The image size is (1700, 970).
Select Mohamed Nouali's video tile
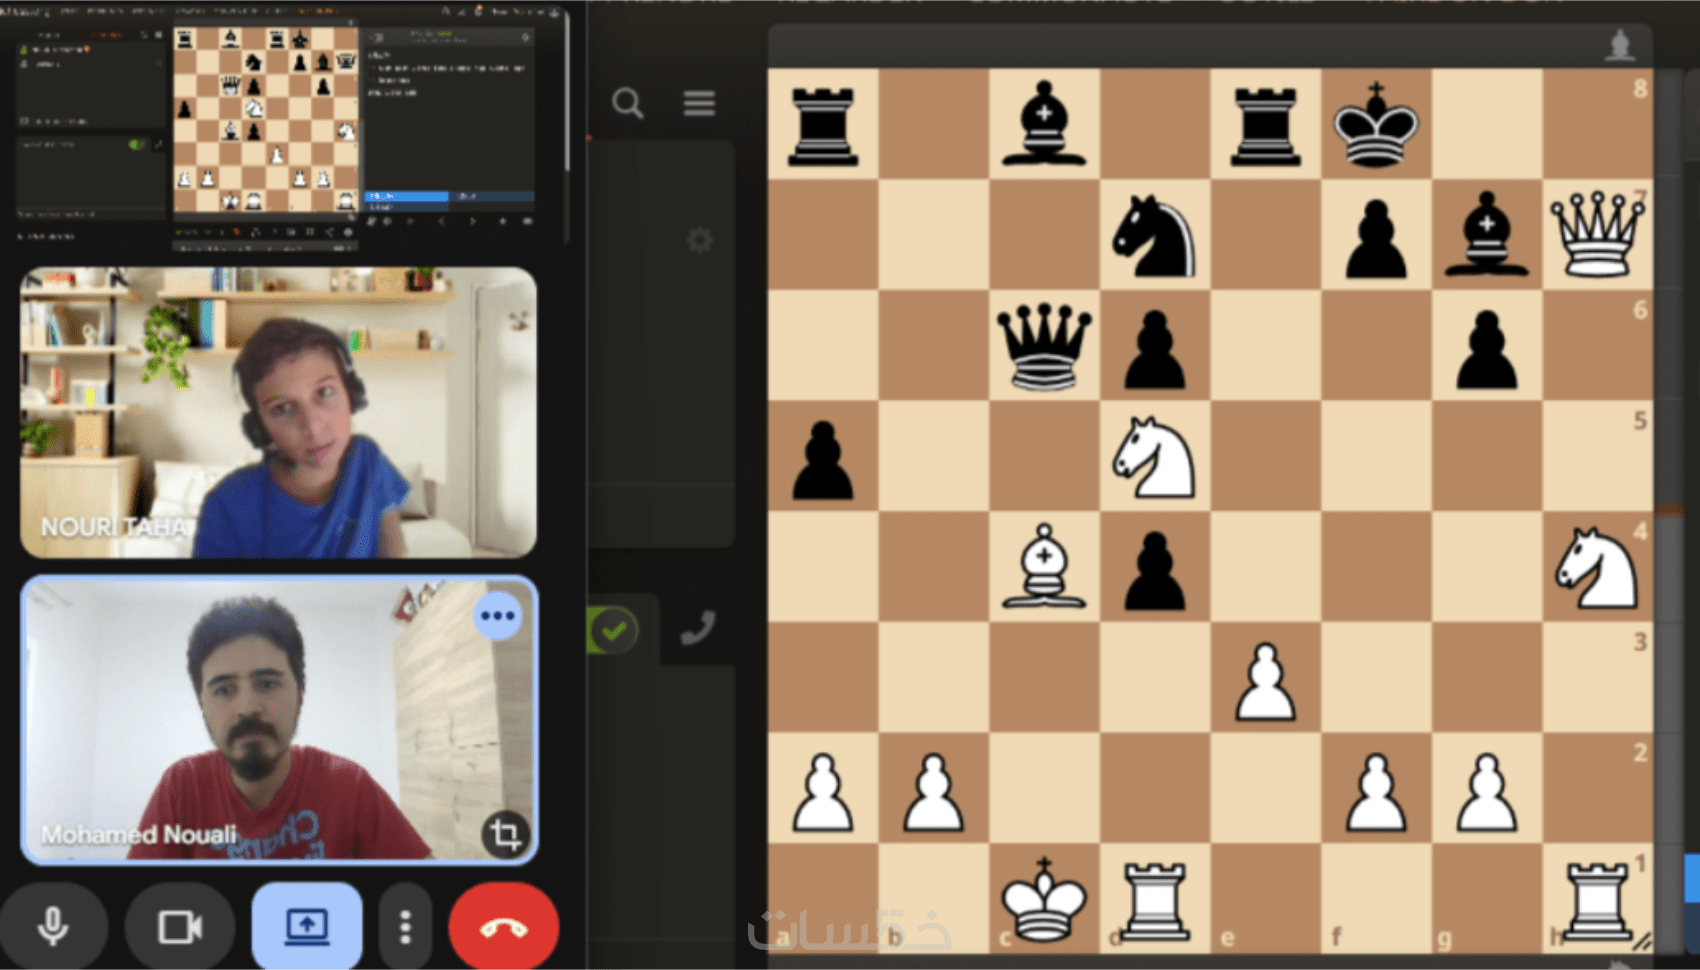pyautogui.click(x=279, y=720)
